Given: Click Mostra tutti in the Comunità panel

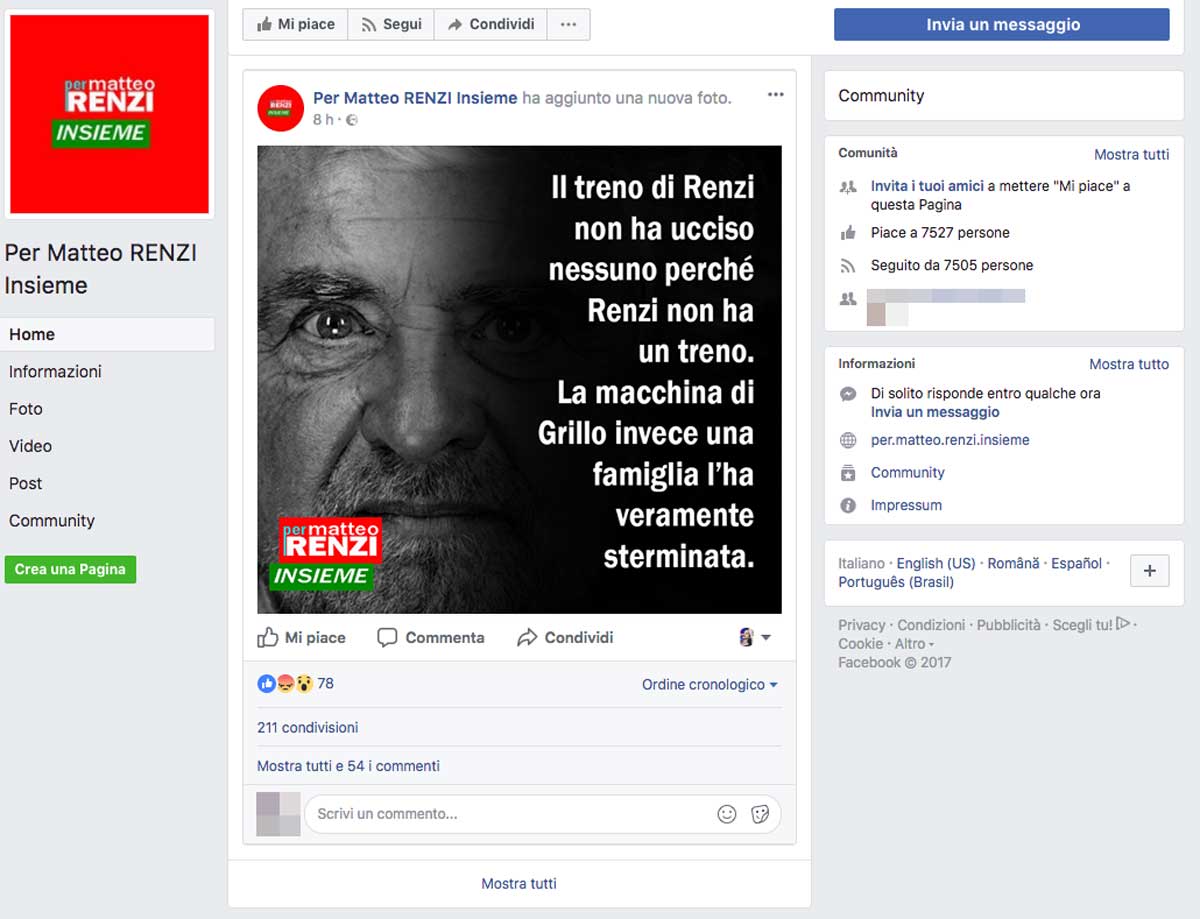Looking at the screenshot, I should (1131, 154).
